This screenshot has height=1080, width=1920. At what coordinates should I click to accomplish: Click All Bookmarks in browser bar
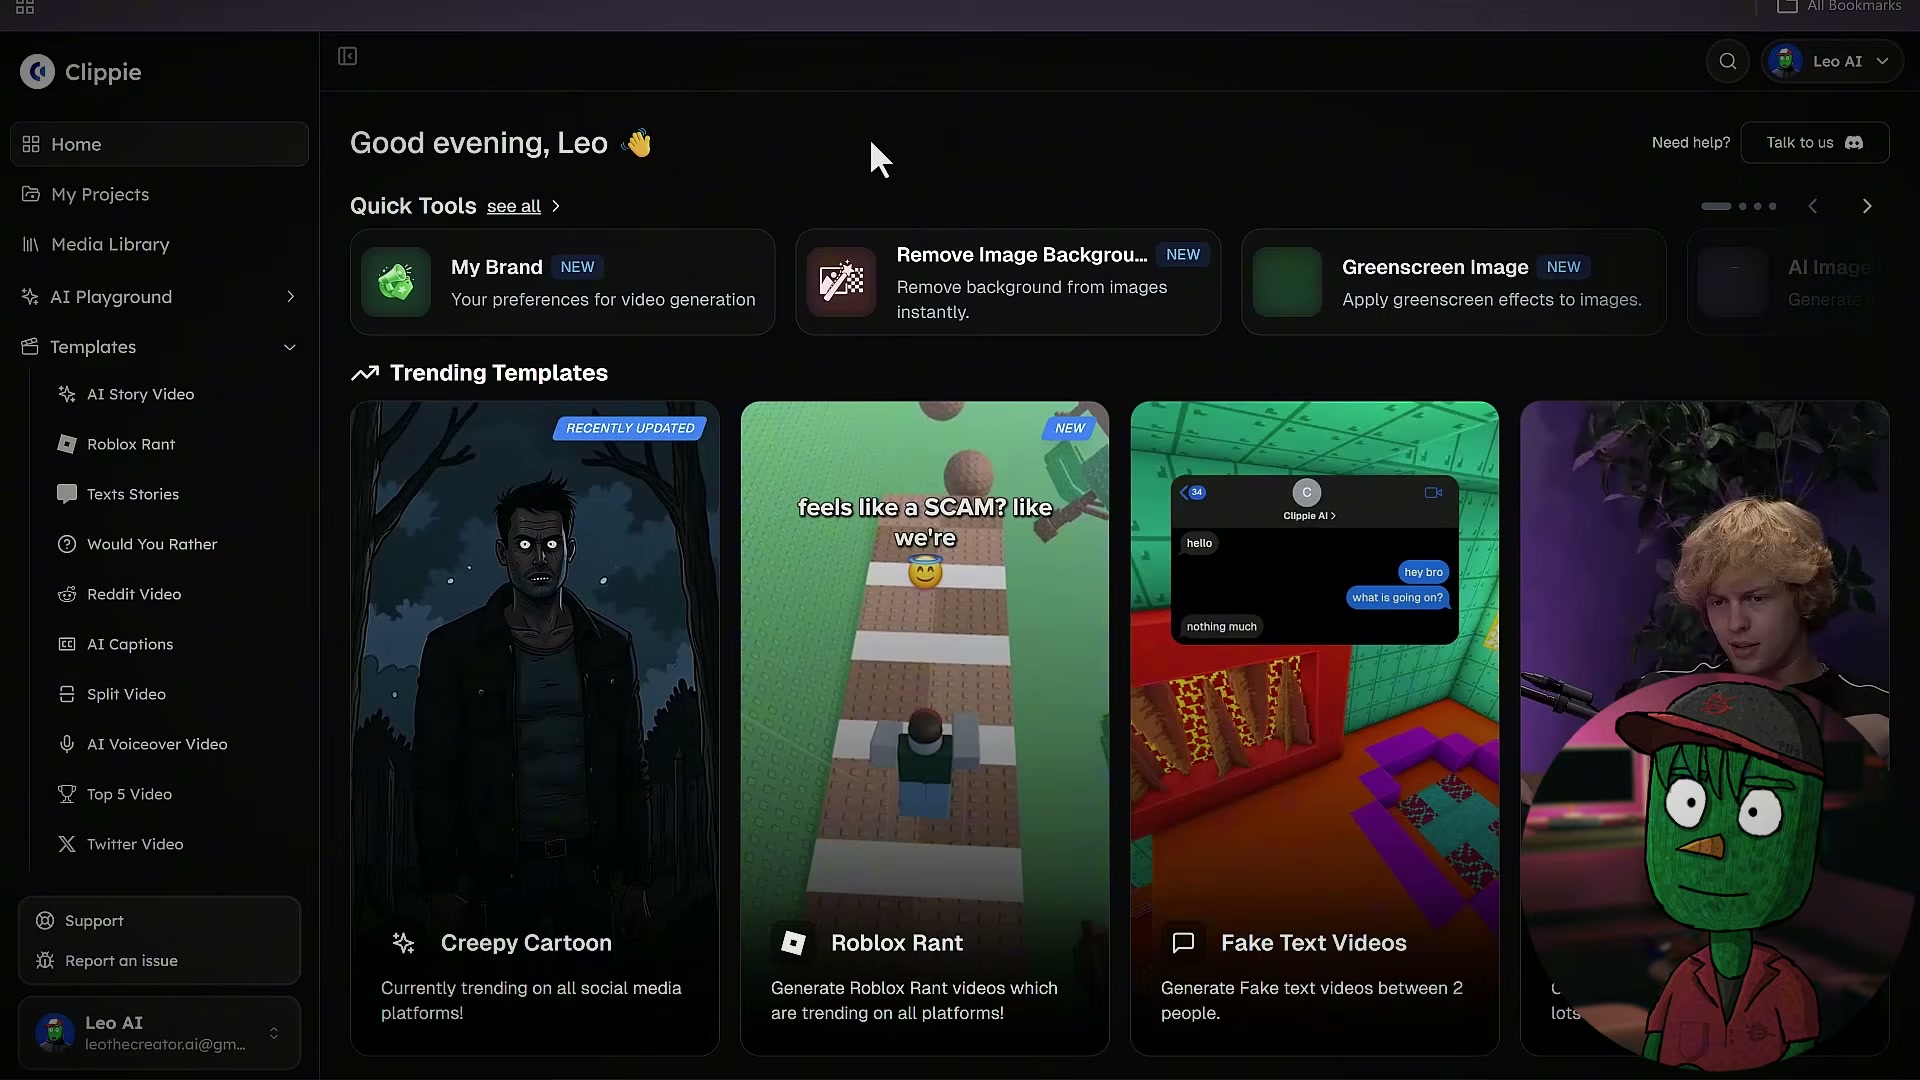(x=1839, y=6)
